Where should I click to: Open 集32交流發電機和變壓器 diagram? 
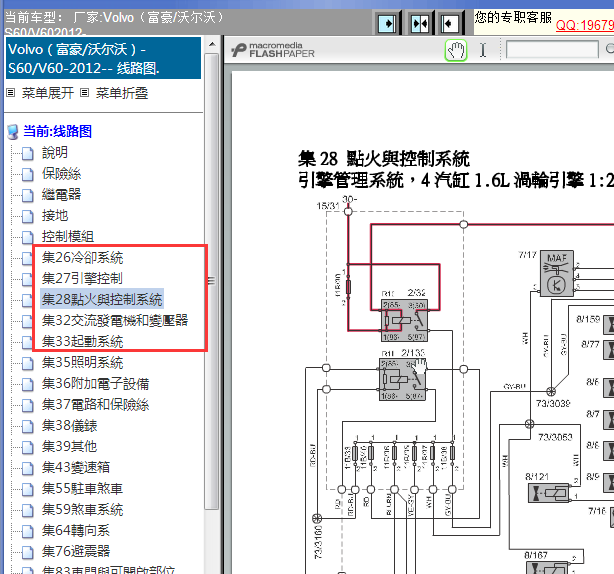click(115, 321)
